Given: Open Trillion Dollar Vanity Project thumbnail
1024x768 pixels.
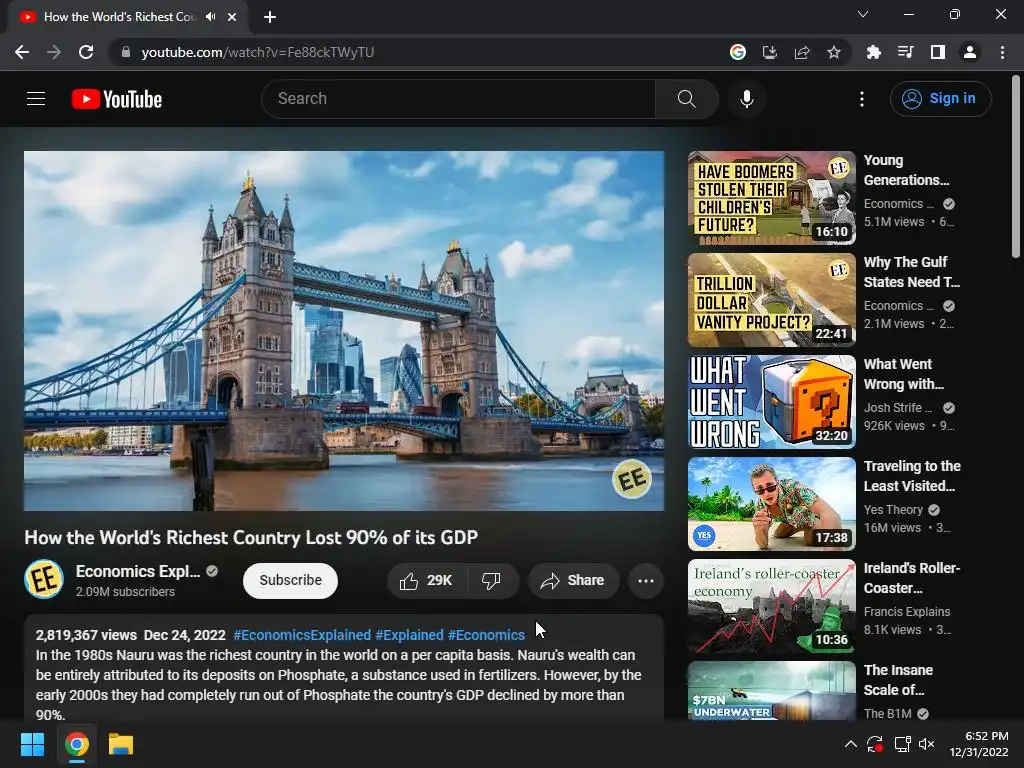Looking at the screenshot, I should pyautogui.click(x=771, y=300).
